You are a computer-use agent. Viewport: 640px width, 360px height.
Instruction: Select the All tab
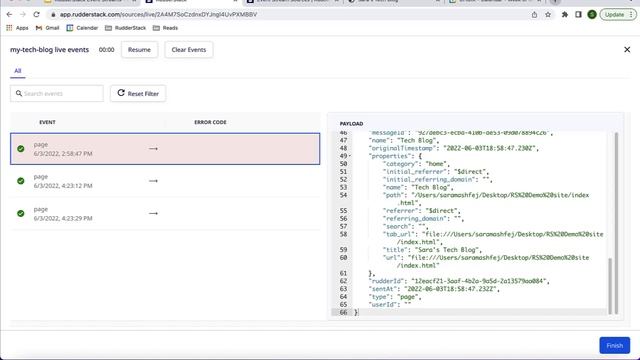[18, 71]
